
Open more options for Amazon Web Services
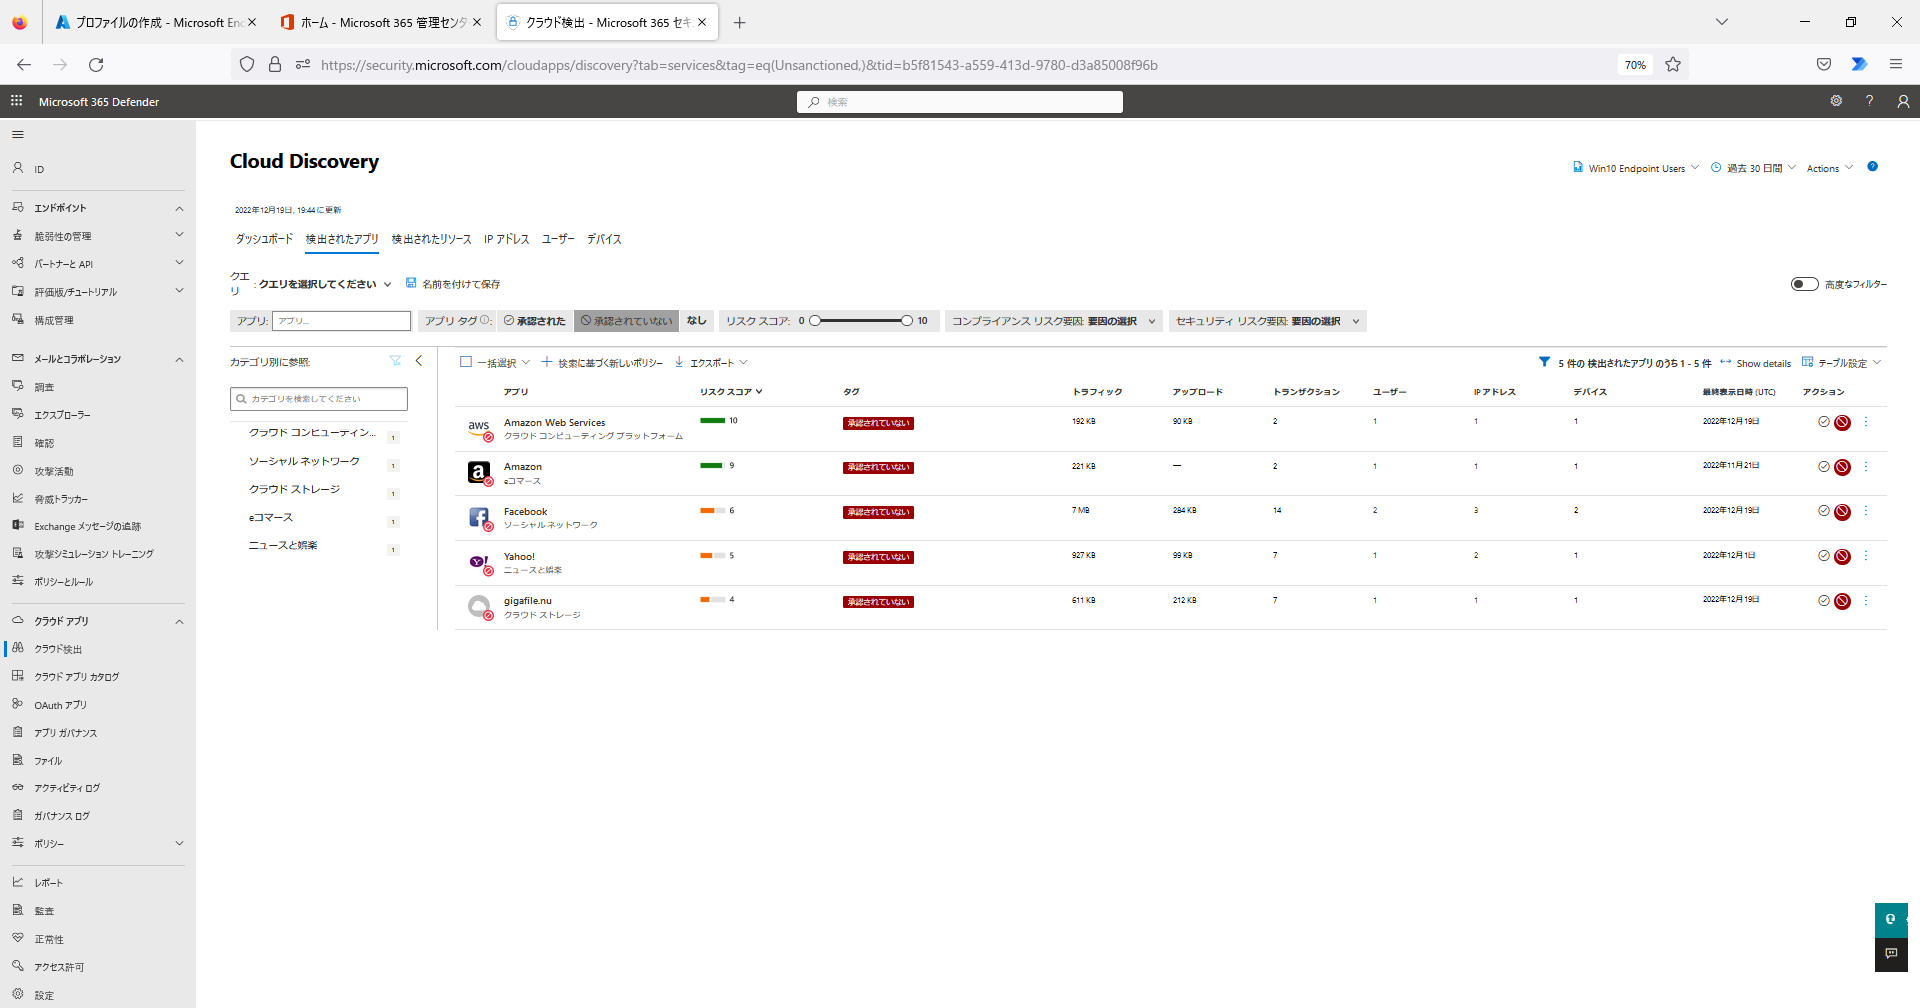click(1866, 422)
